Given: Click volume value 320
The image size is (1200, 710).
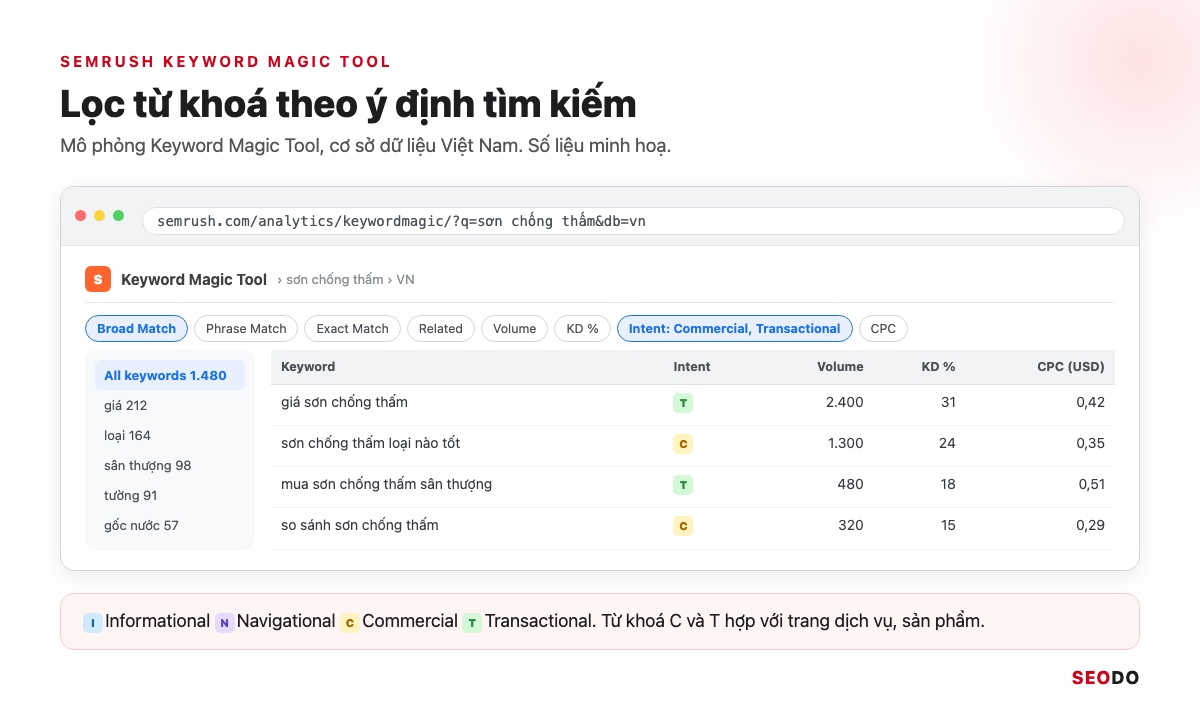Looking at the screenshot, I should (851, 525).
